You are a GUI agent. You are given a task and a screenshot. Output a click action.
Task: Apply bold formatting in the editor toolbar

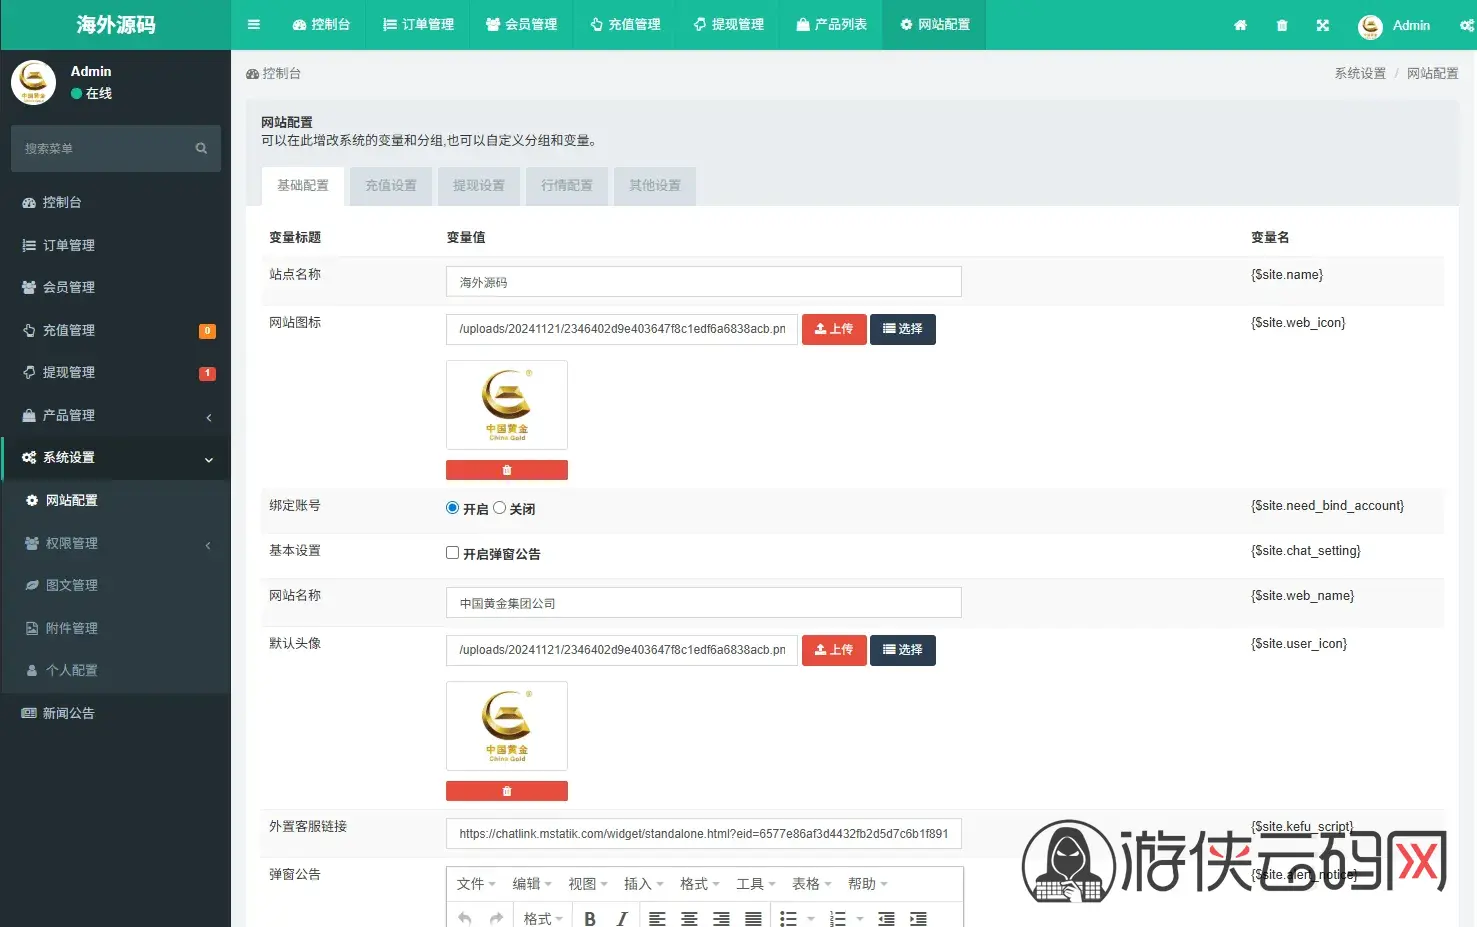[590, 918]
